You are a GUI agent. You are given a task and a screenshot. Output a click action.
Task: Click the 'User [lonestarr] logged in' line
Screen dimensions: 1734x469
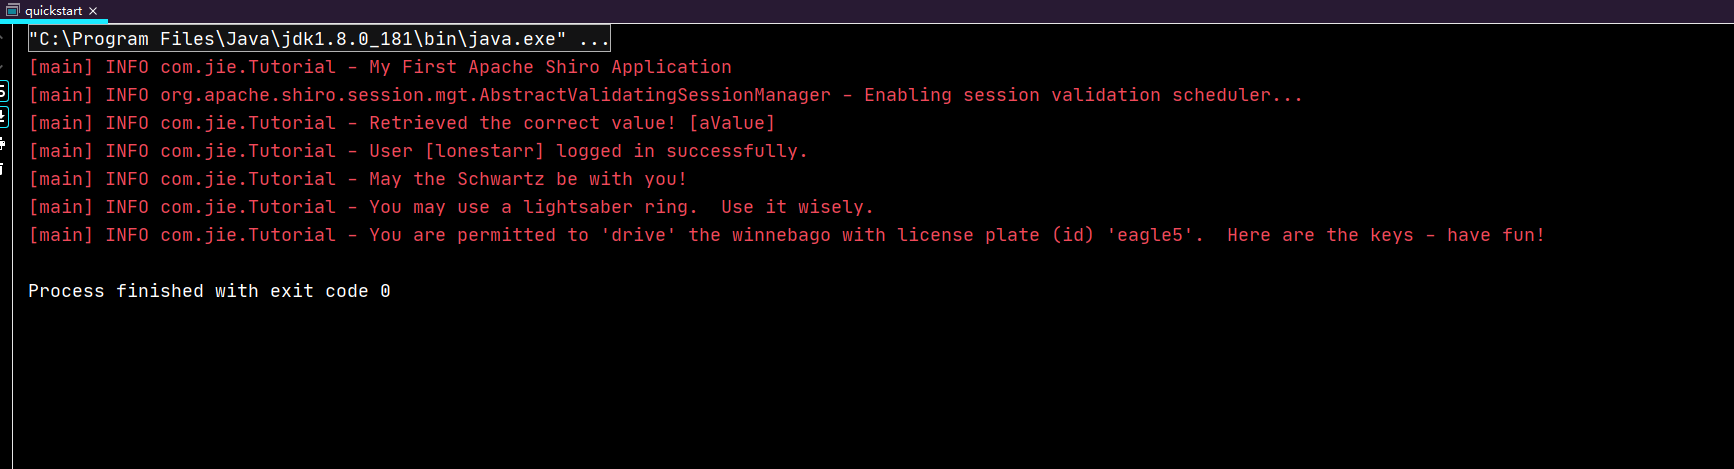pos(418,151)
